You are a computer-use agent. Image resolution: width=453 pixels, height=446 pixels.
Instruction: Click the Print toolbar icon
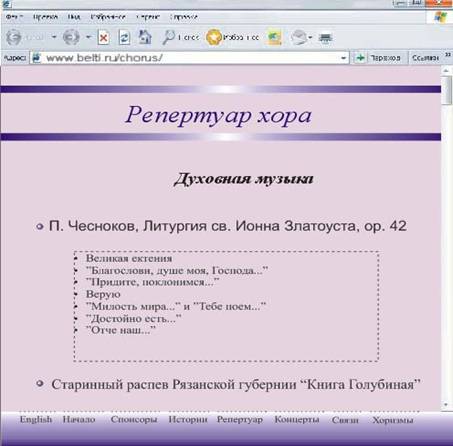(x=325, y=38)
